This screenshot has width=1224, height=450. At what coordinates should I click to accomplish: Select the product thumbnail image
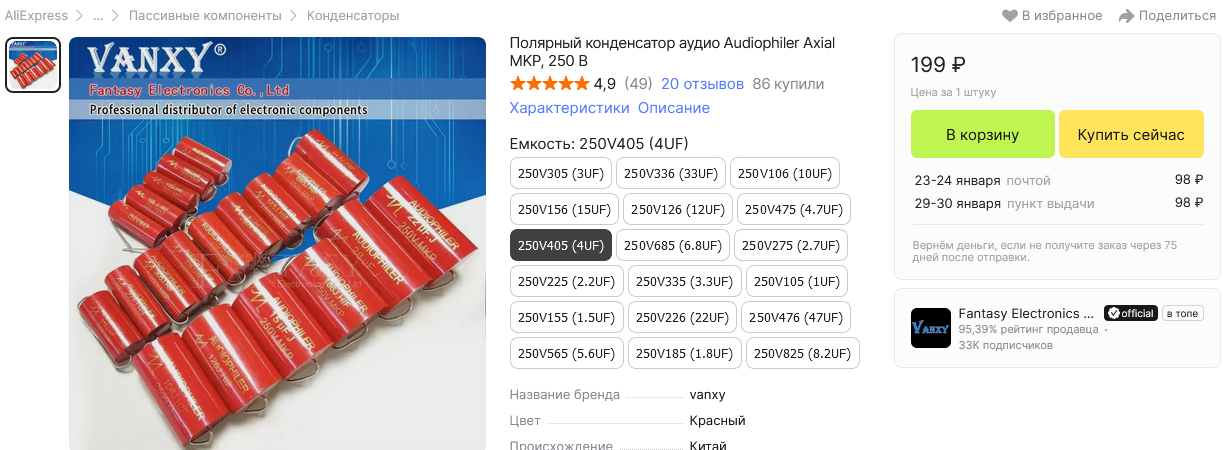coord(33,65)
